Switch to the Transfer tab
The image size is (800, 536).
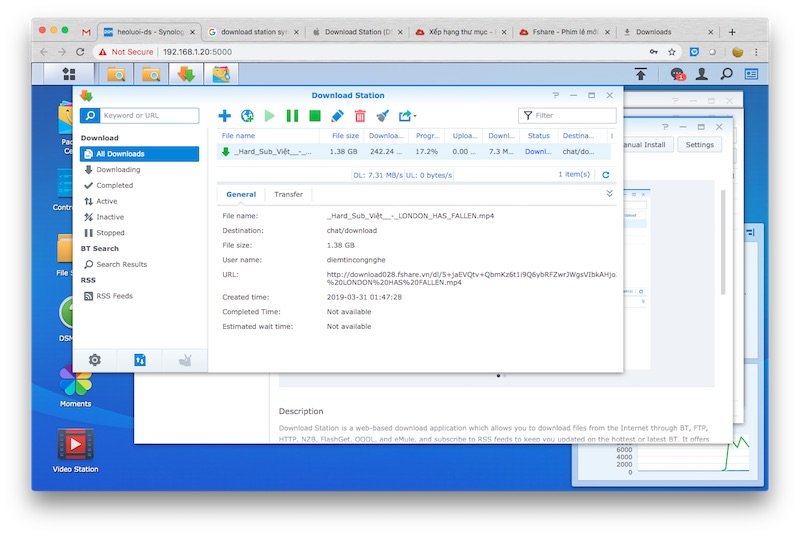[288, 194]
